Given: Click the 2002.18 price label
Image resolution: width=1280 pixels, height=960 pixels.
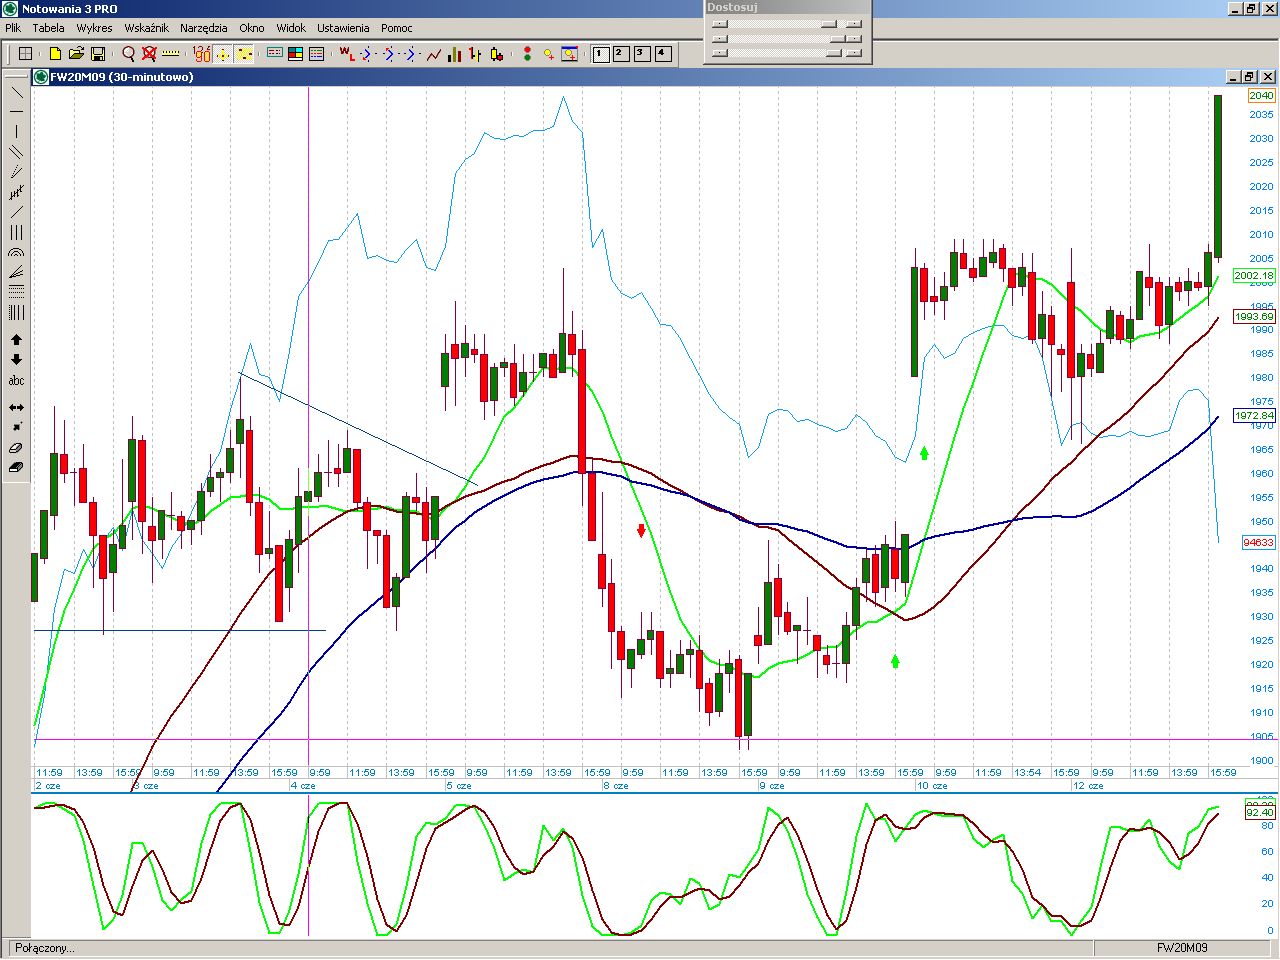Looking at the screenshot, I should coord(1254,276).
